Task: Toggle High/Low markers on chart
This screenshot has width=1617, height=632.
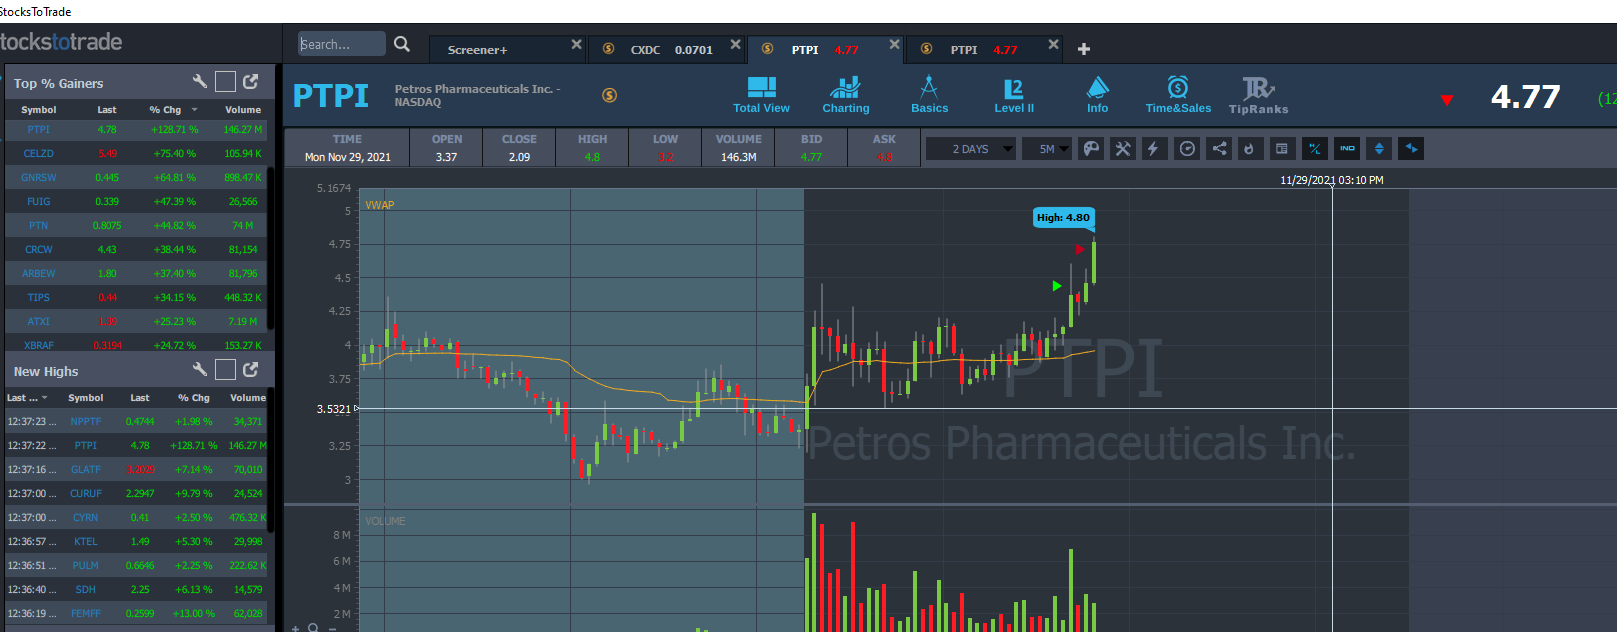Action: click(x=1315, y=149)
